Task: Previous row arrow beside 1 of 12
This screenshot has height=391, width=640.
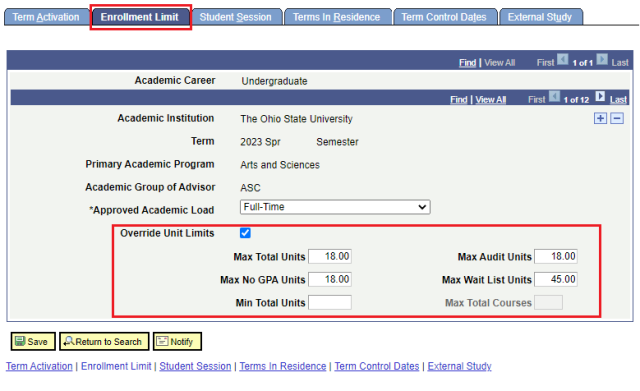Action: (x=554, y=96)
